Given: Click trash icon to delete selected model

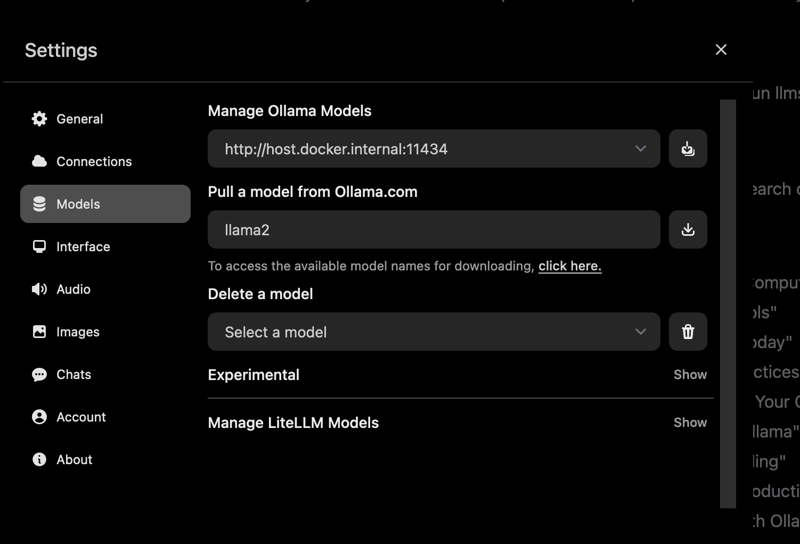Looking at the screenshot, I should pyautogui.click(x=688, y=332).
